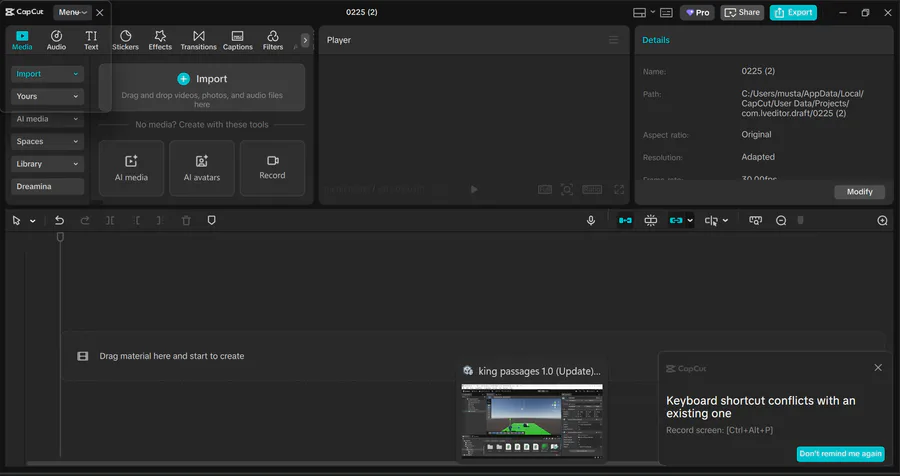
Task: Click the king passages window thumbnail preview
Action: (532, 420)
